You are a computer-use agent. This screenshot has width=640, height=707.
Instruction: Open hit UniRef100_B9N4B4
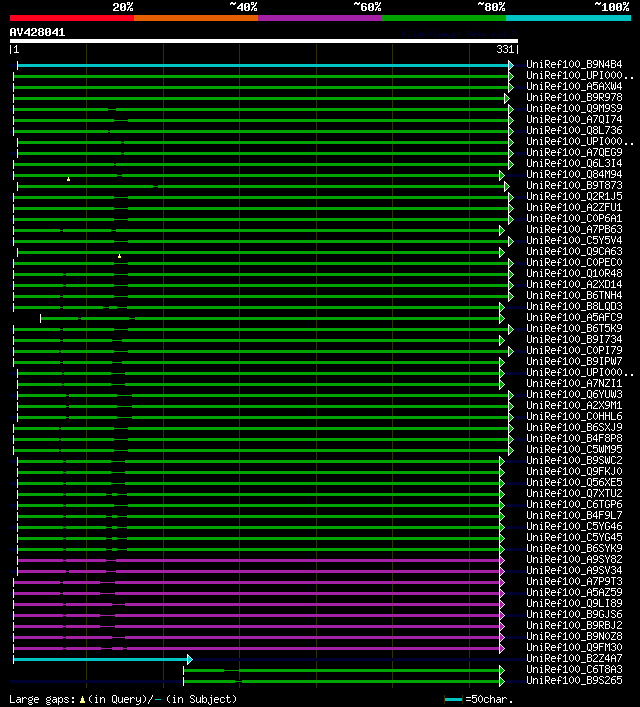pos(574,64)
